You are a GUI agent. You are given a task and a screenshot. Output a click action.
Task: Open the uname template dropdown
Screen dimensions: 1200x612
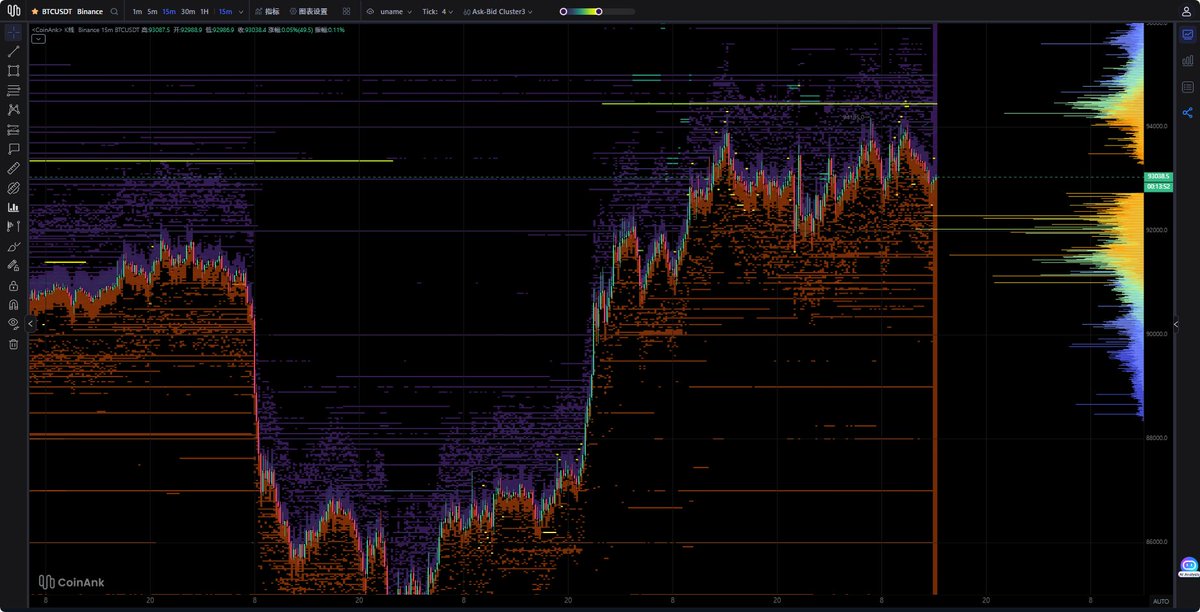(397, 11)
